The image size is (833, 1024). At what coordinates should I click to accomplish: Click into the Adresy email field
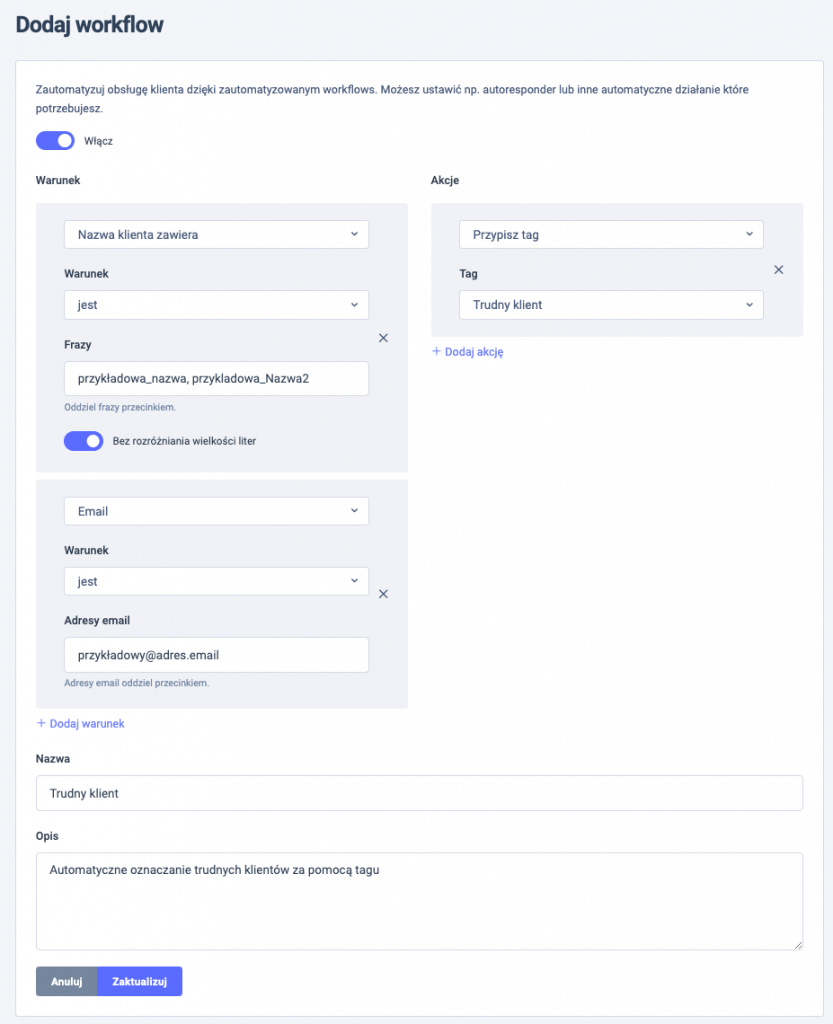point(216,655)
